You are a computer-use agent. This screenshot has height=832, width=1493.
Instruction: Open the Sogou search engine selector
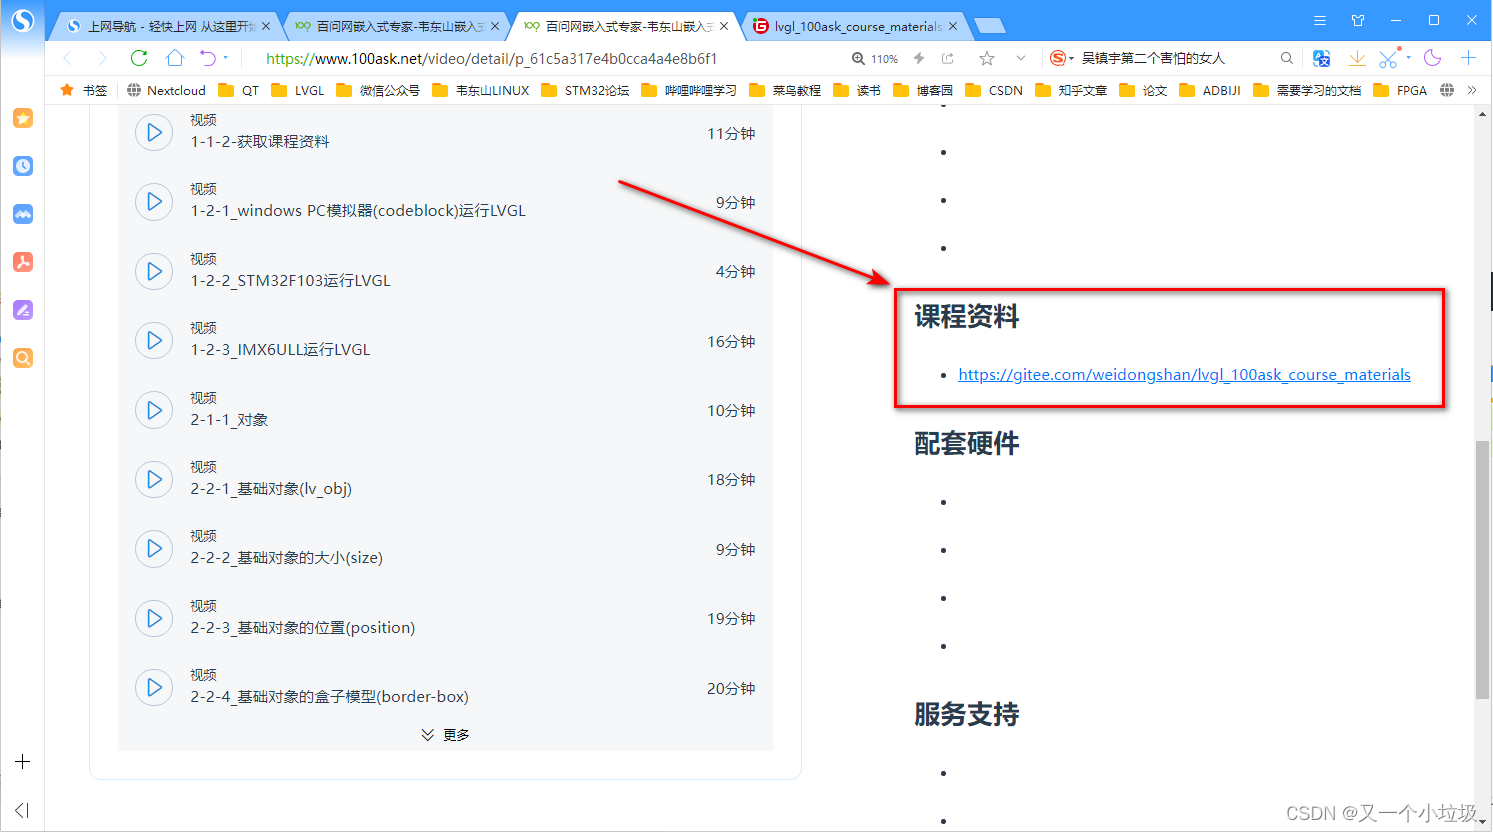[1061, 58]
